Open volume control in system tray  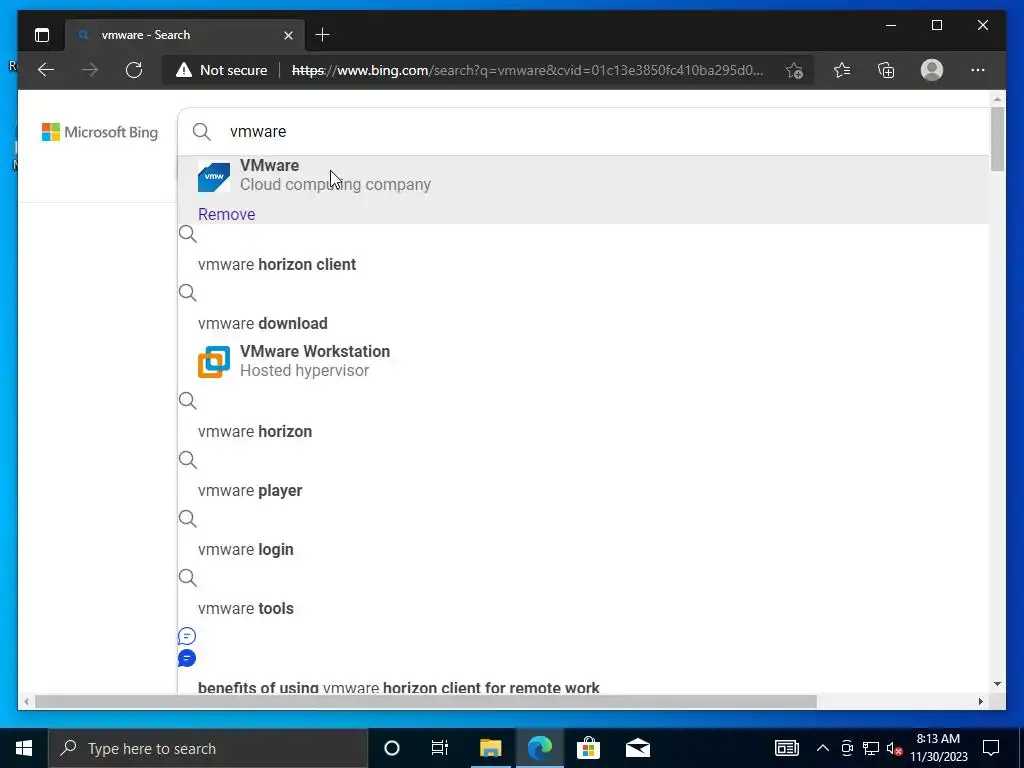click(894, 748)
